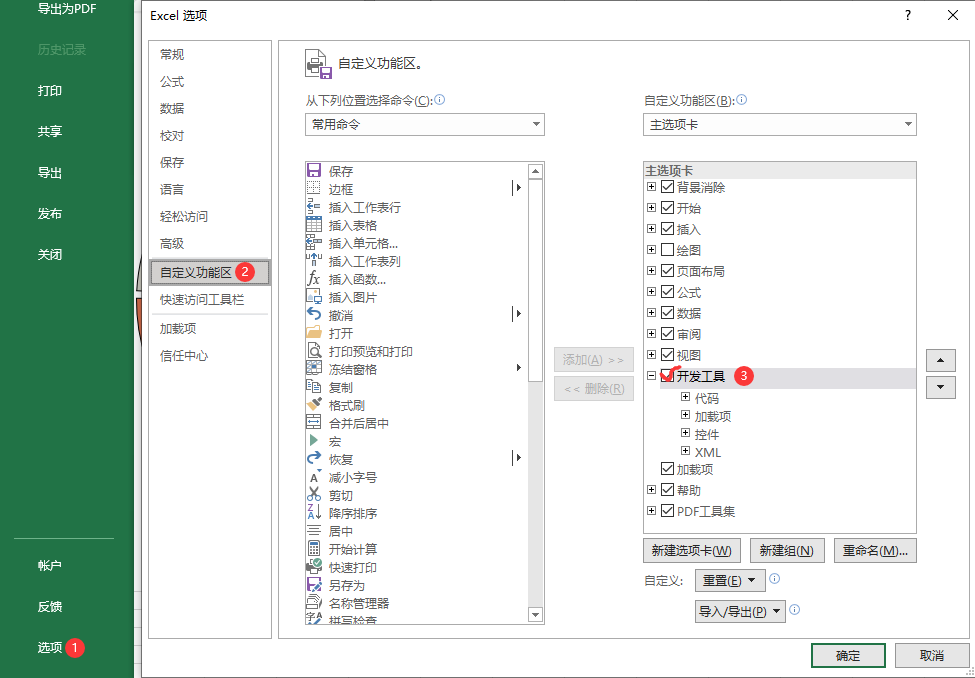Select 自定义功能区 in the sidebar
975x678 pixels.
pos(210,272)
